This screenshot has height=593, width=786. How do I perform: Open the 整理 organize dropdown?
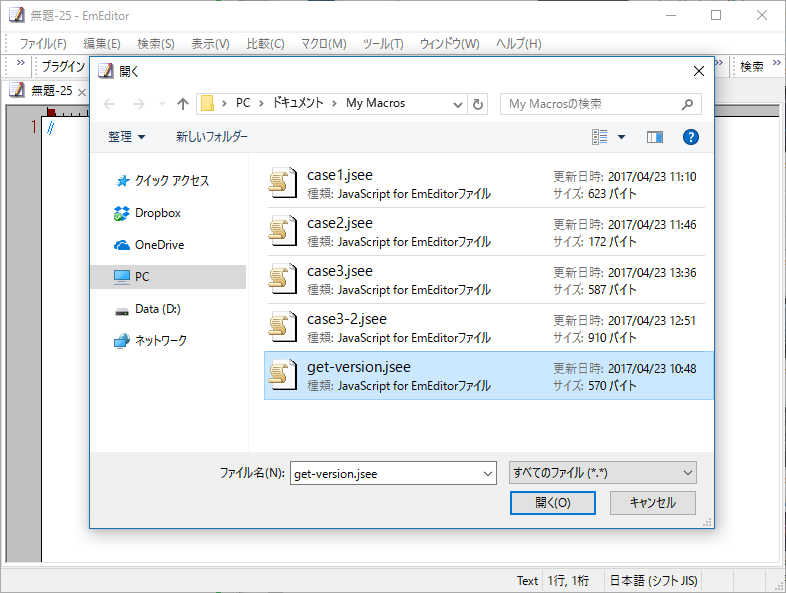126,137
